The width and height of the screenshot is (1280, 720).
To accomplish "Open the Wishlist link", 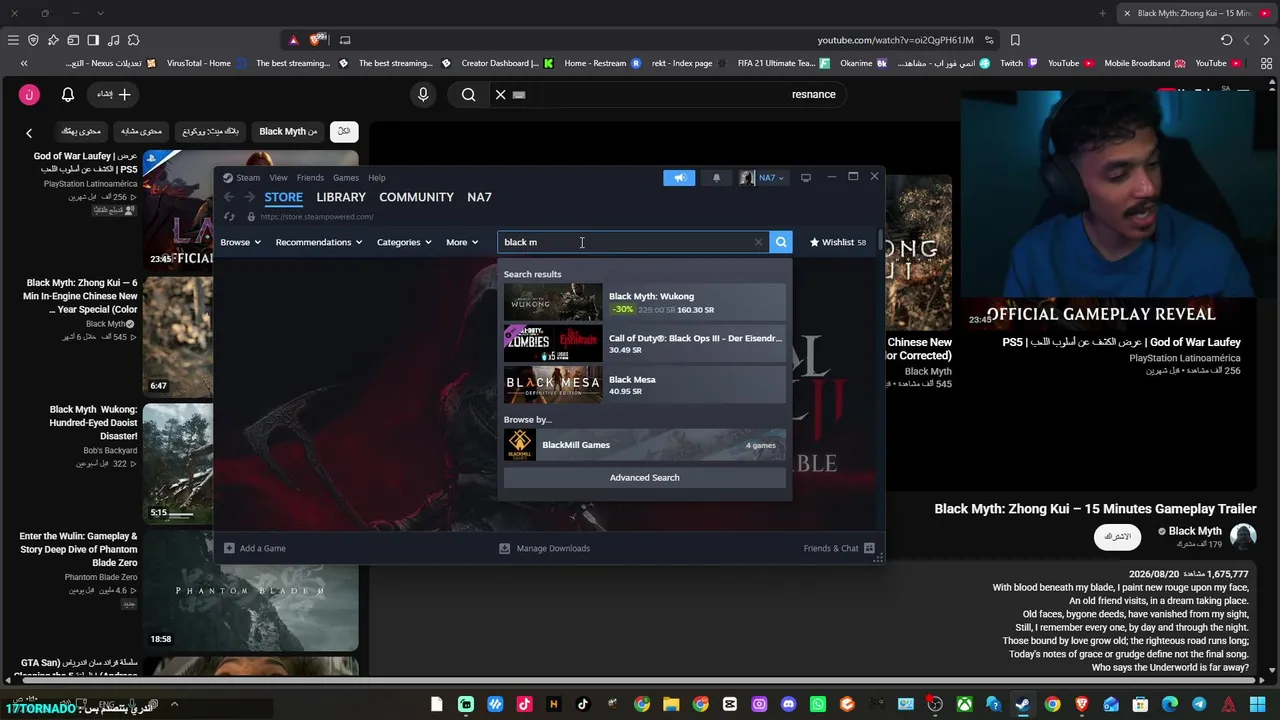I will tap(838, 242).
